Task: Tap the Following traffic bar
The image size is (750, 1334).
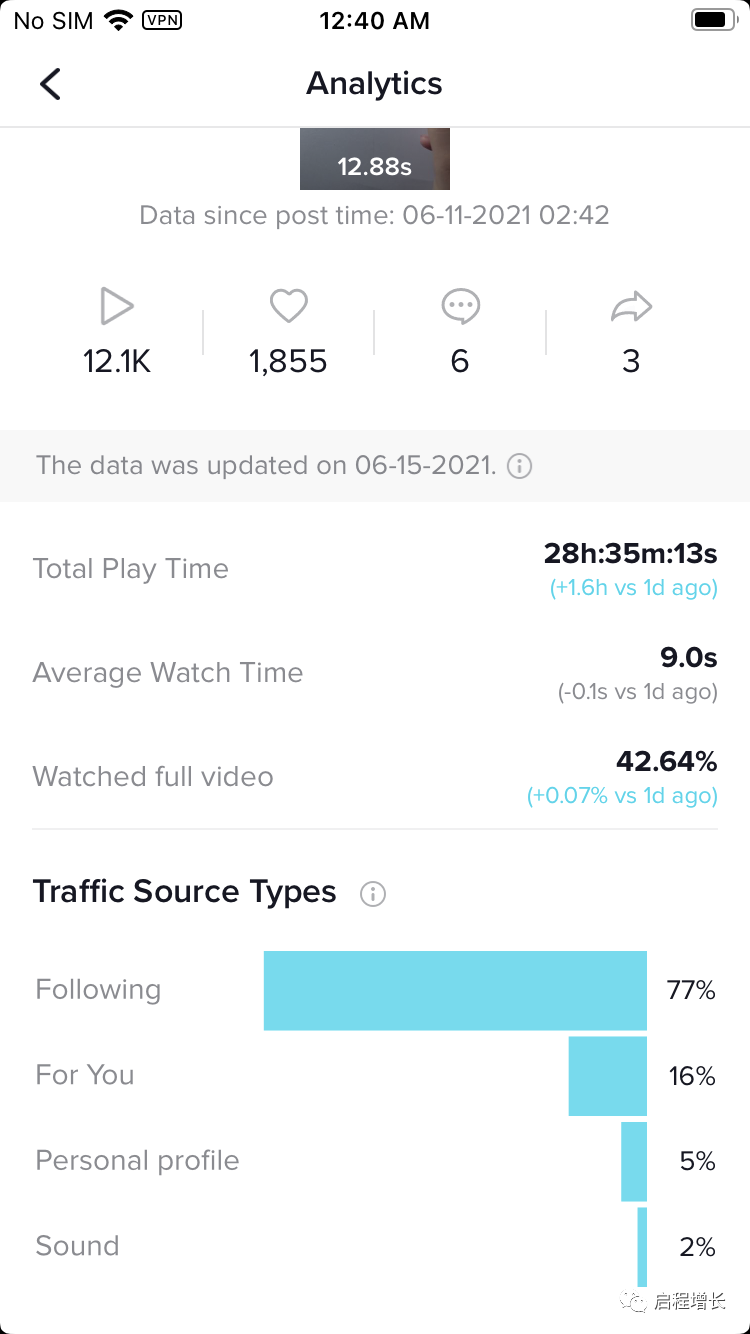Action: click(x=455, y=990)
